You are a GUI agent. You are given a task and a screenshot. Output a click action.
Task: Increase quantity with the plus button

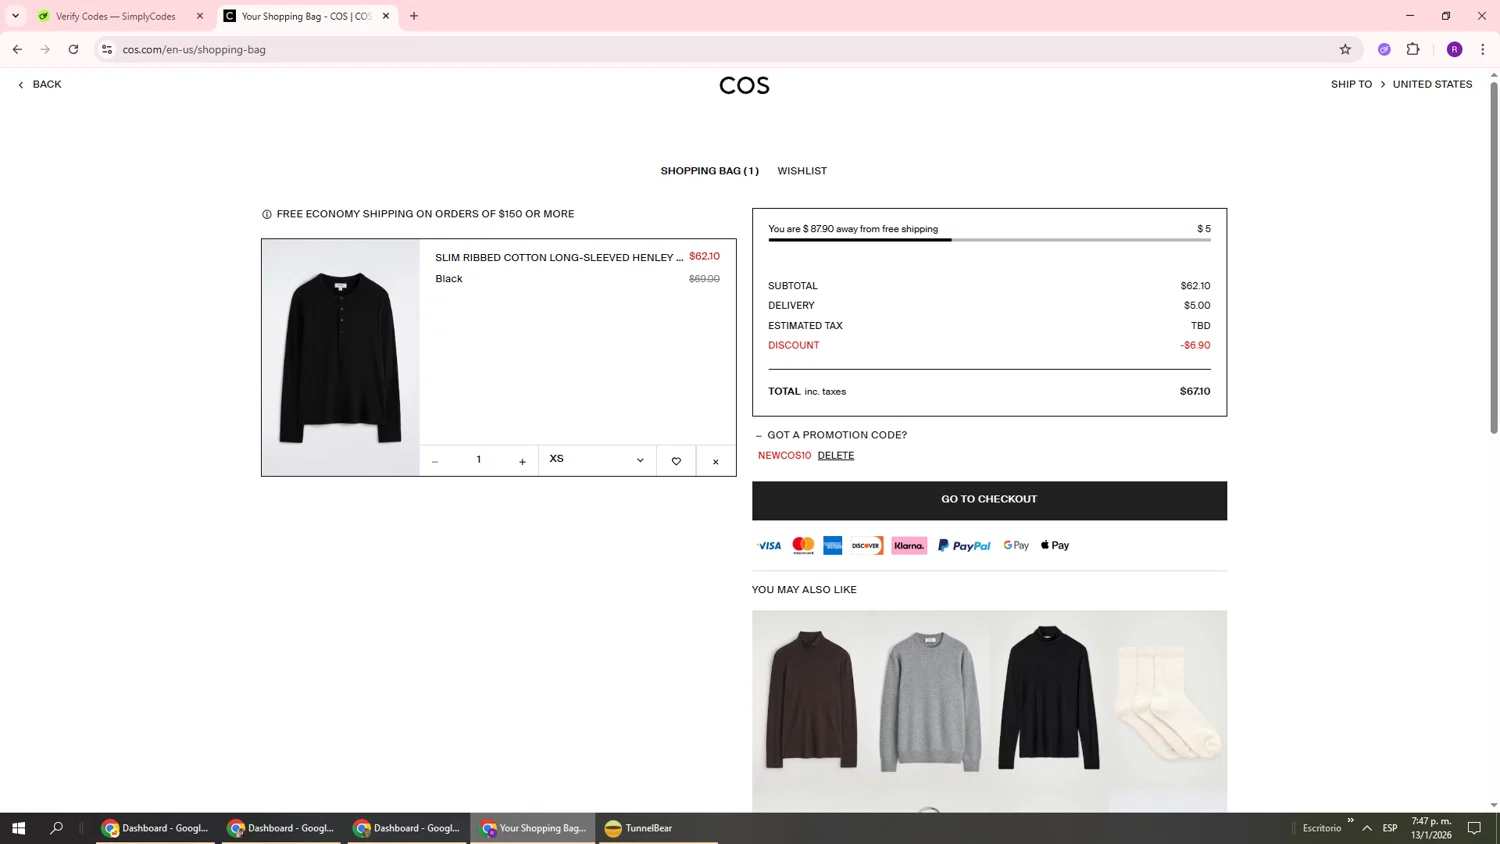pos(522,461)
